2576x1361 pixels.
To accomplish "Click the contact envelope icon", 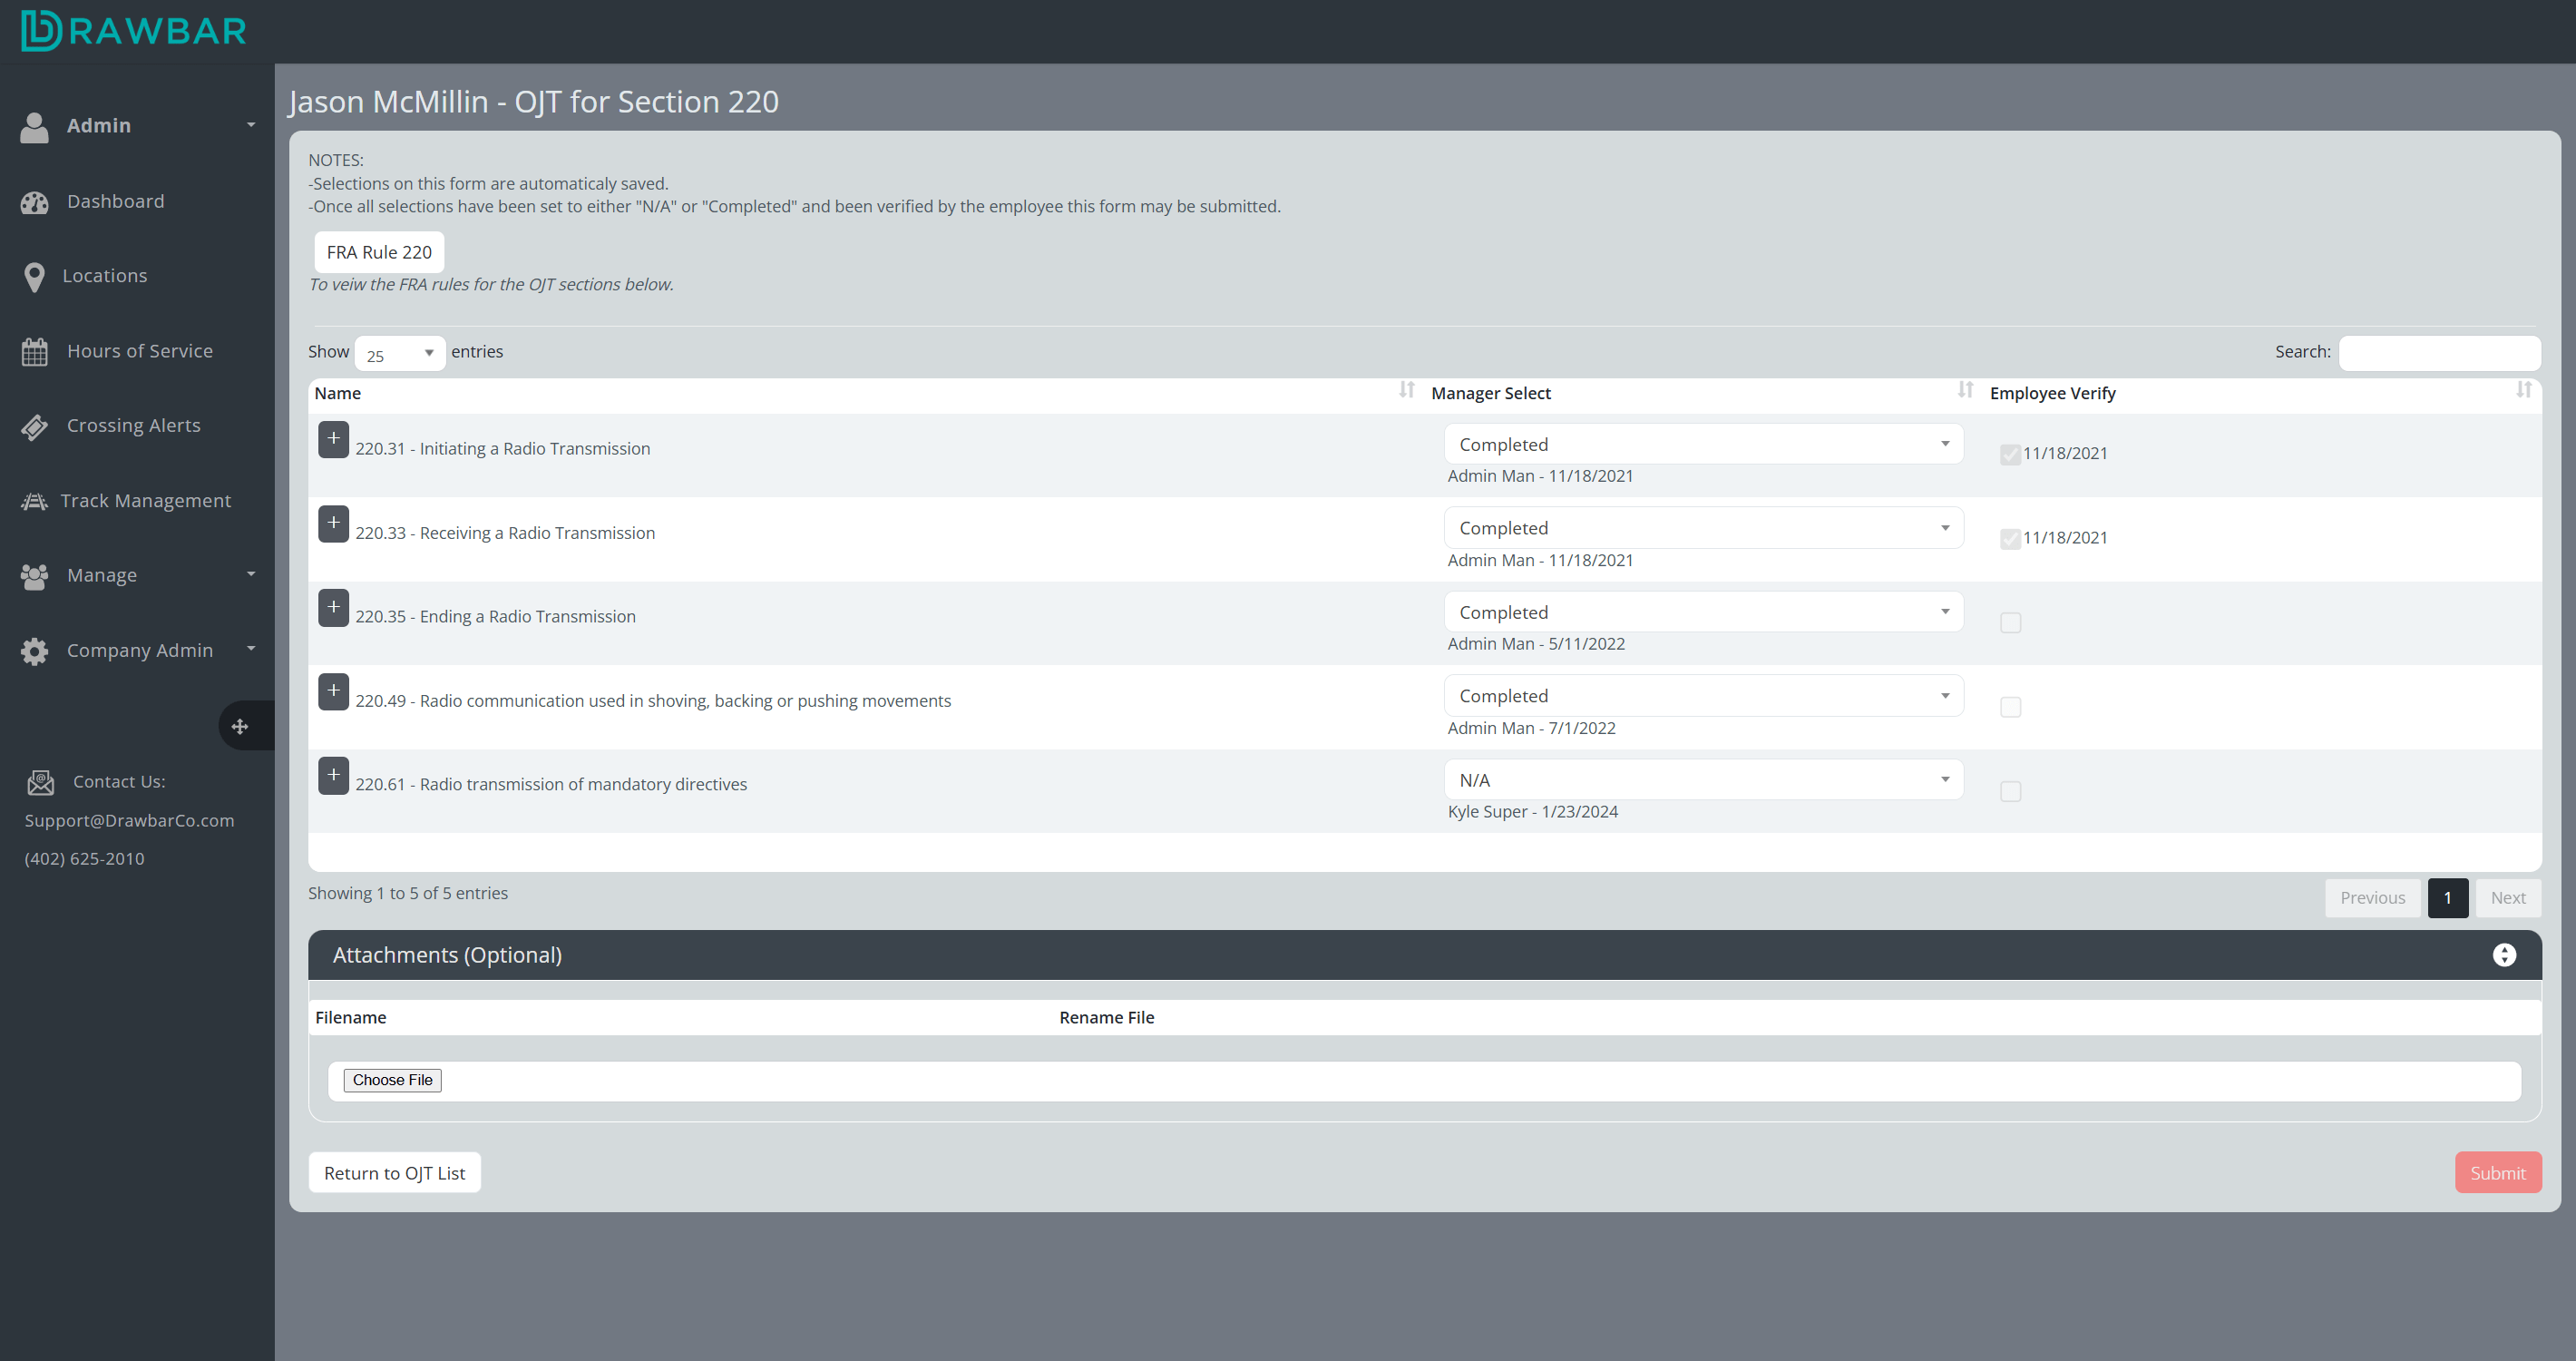I will (x=40, y=783).
